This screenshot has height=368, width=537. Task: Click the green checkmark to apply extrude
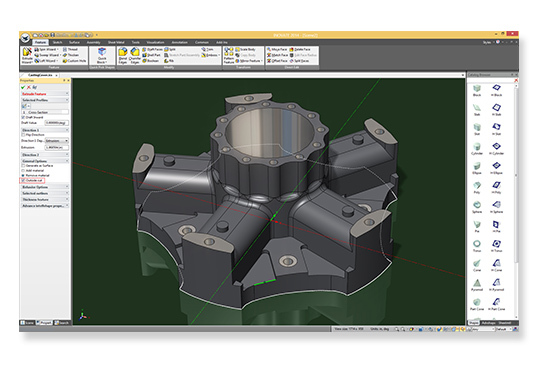click(23, 87)
